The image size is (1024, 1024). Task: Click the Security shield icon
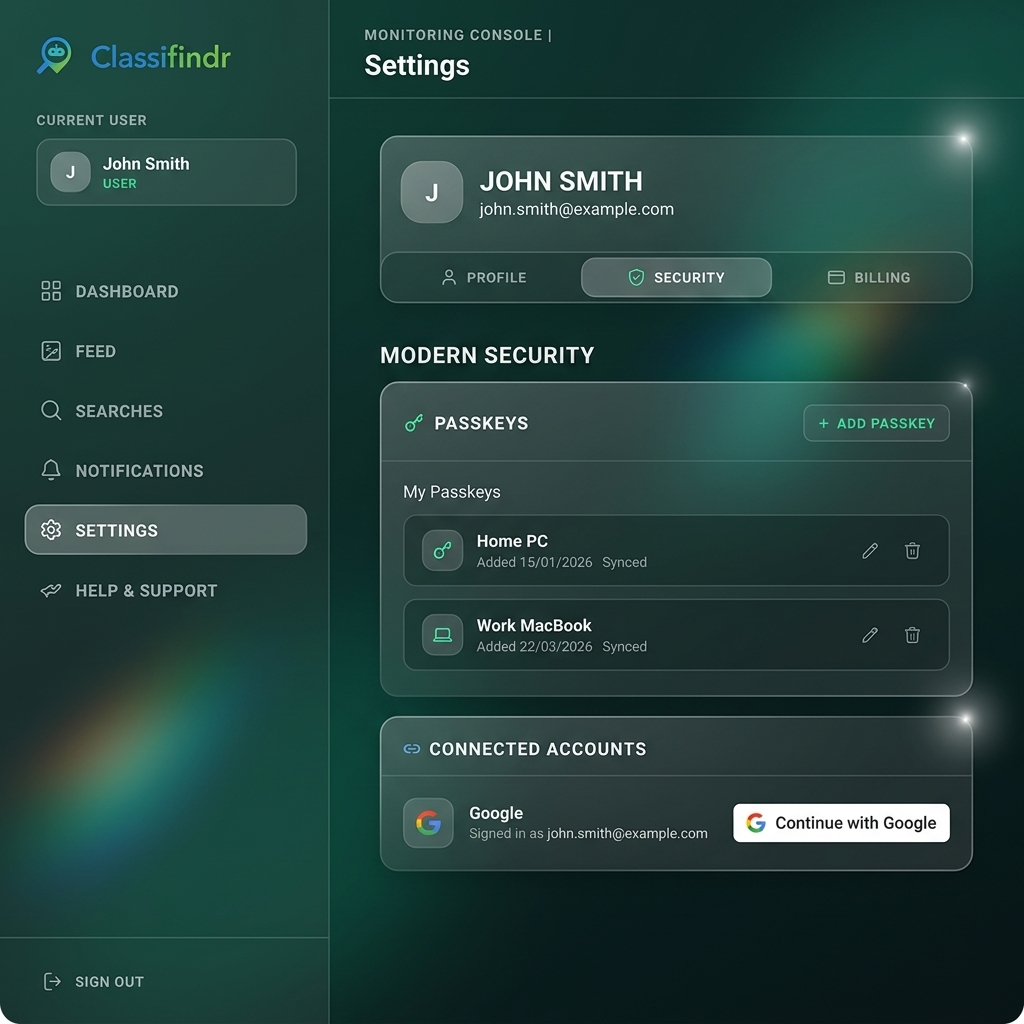tap(636, 278)
